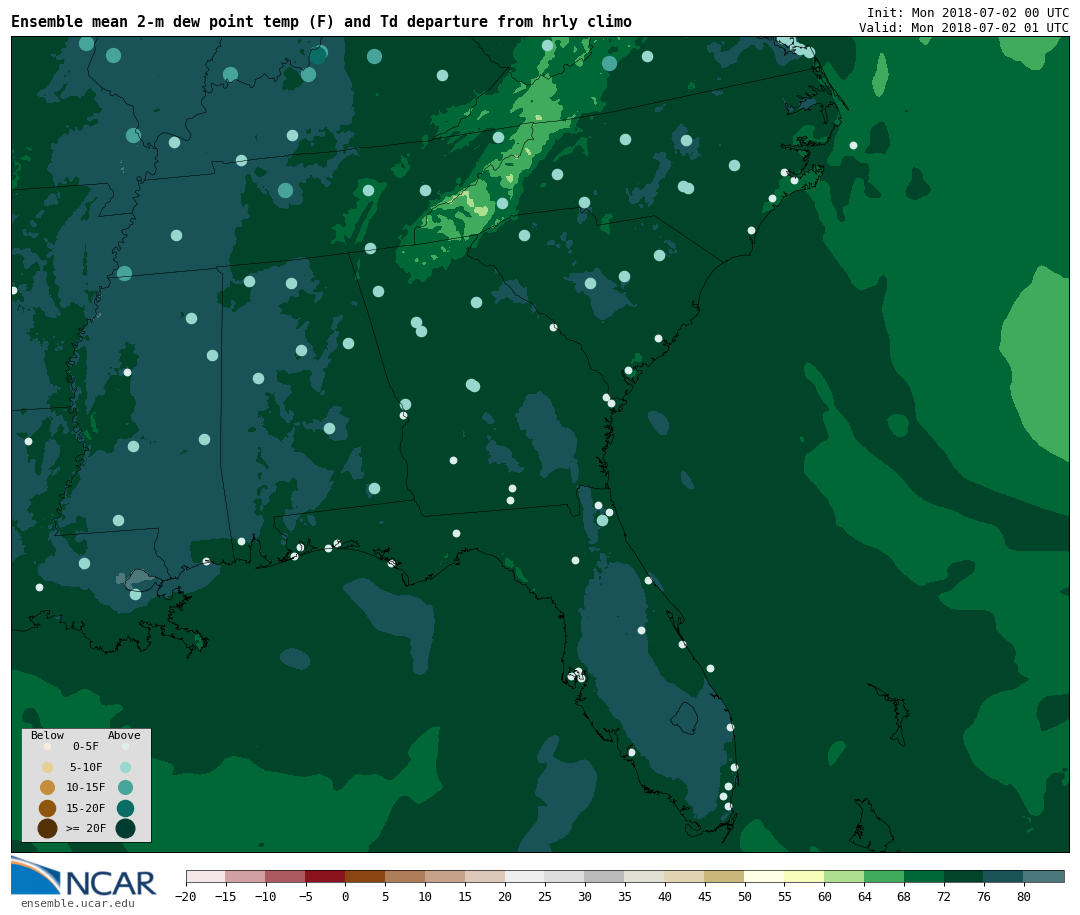The width and height of the screenshot is (1080, 915).
Task: Click the Lake Okeechobee outline in Florida
Action: (685, 718)
